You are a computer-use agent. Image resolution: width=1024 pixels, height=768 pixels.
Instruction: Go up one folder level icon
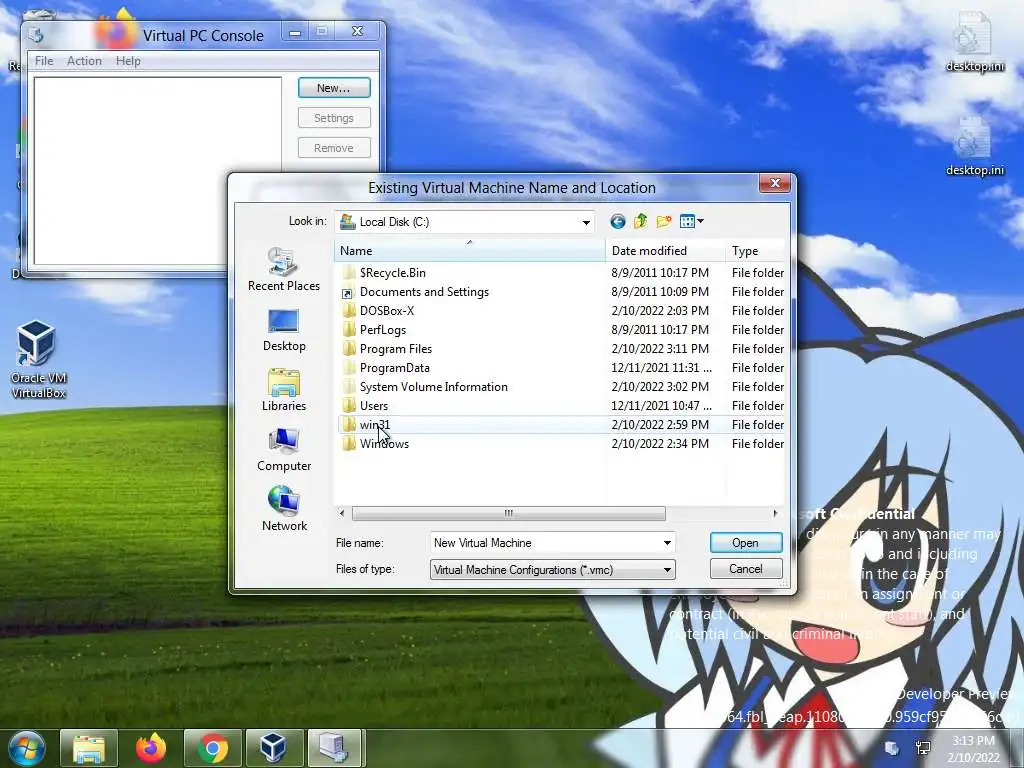click(x=641, y=221)
